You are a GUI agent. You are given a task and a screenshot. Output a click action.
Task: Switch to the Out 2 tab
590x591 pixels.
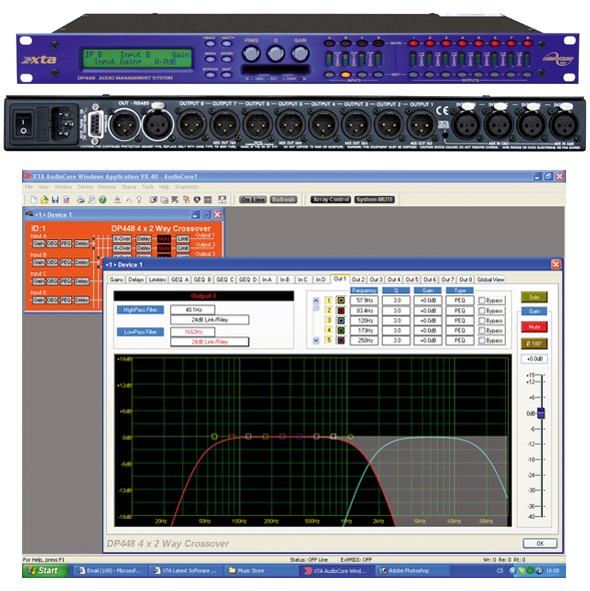click(358, 279)
